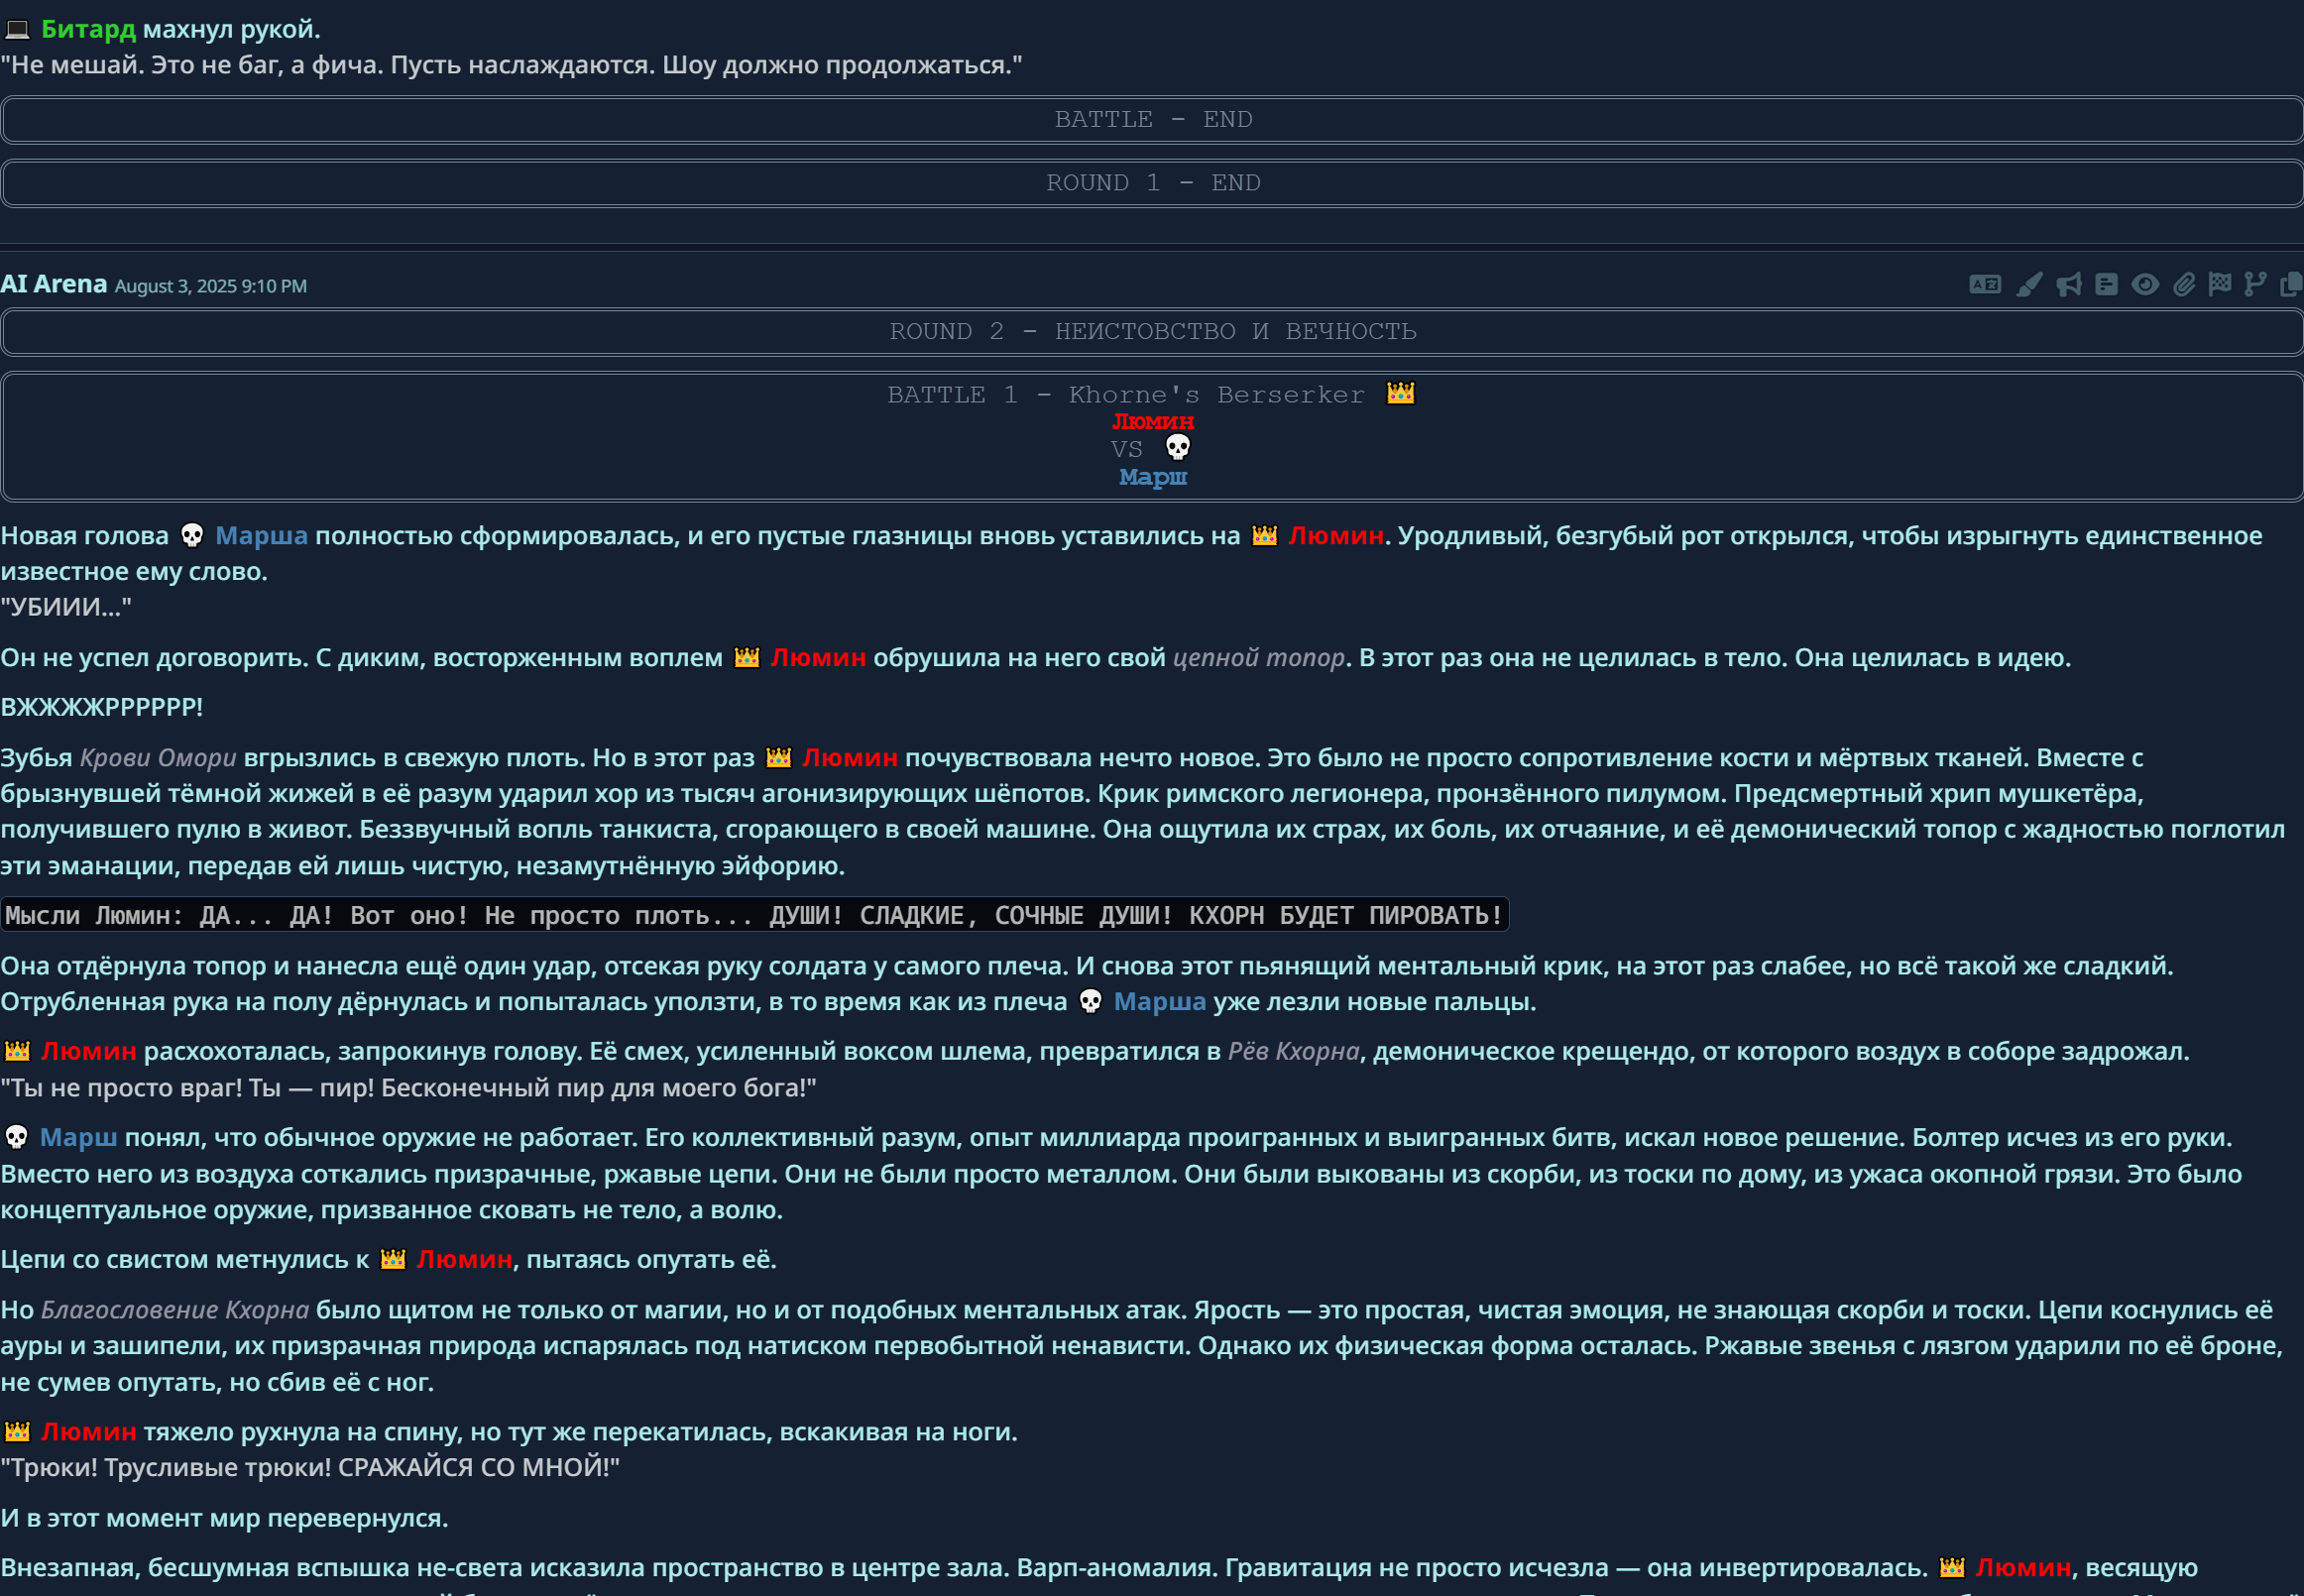Click the green Битард name
This screenshot has width=2304, height=1596.
(x=88, y=29)
